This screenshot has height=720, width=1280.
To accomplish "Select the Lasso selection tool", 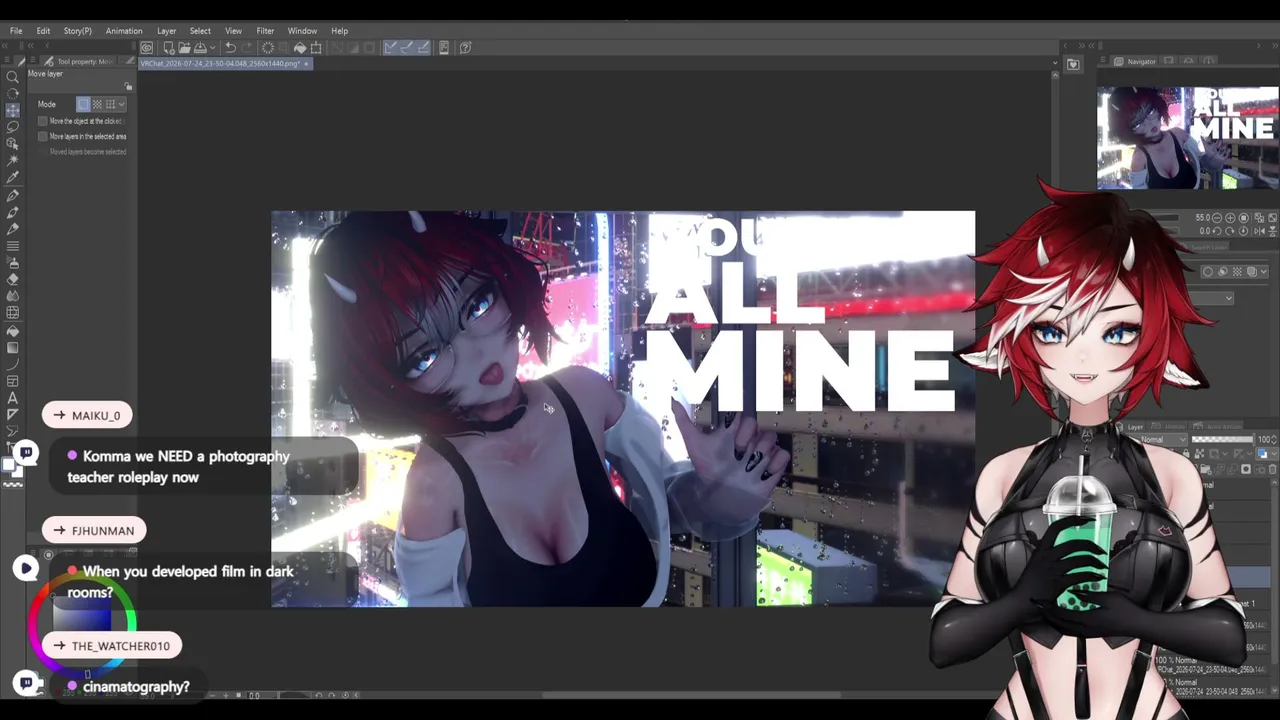I will click(x=13, y=127).
